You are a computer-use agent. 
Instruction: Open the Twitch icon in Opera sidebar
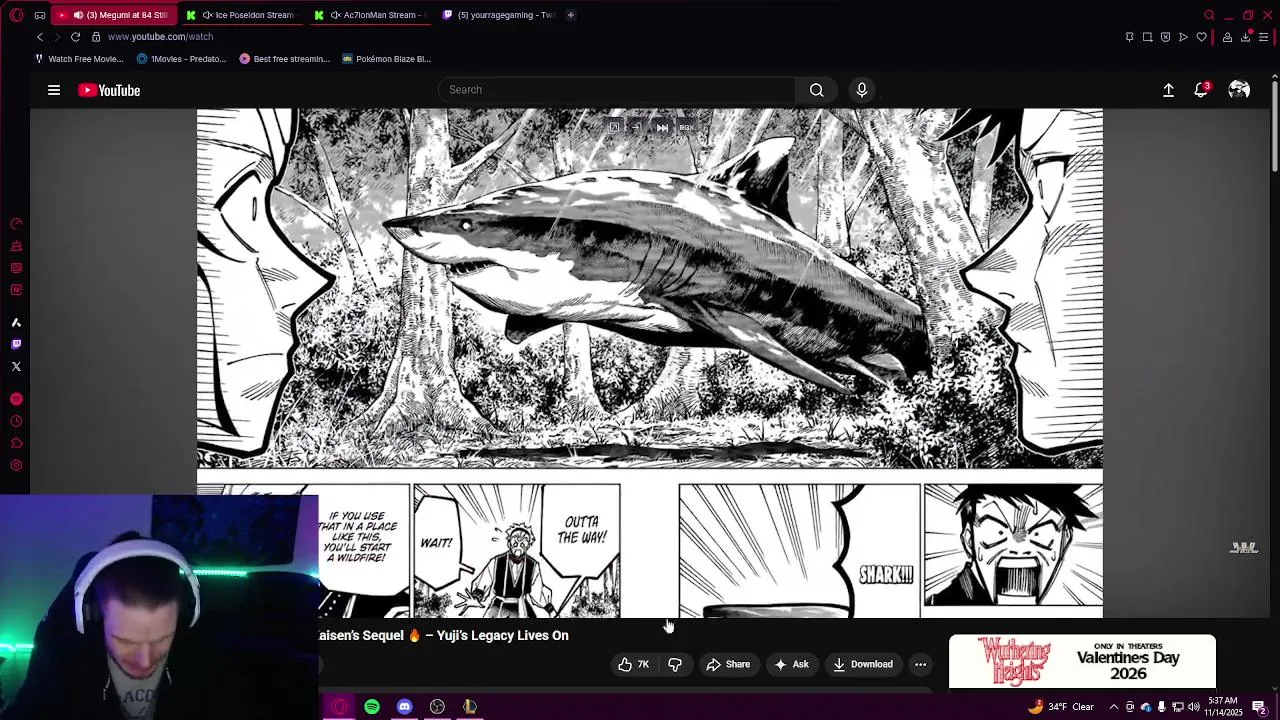(16, 344)
